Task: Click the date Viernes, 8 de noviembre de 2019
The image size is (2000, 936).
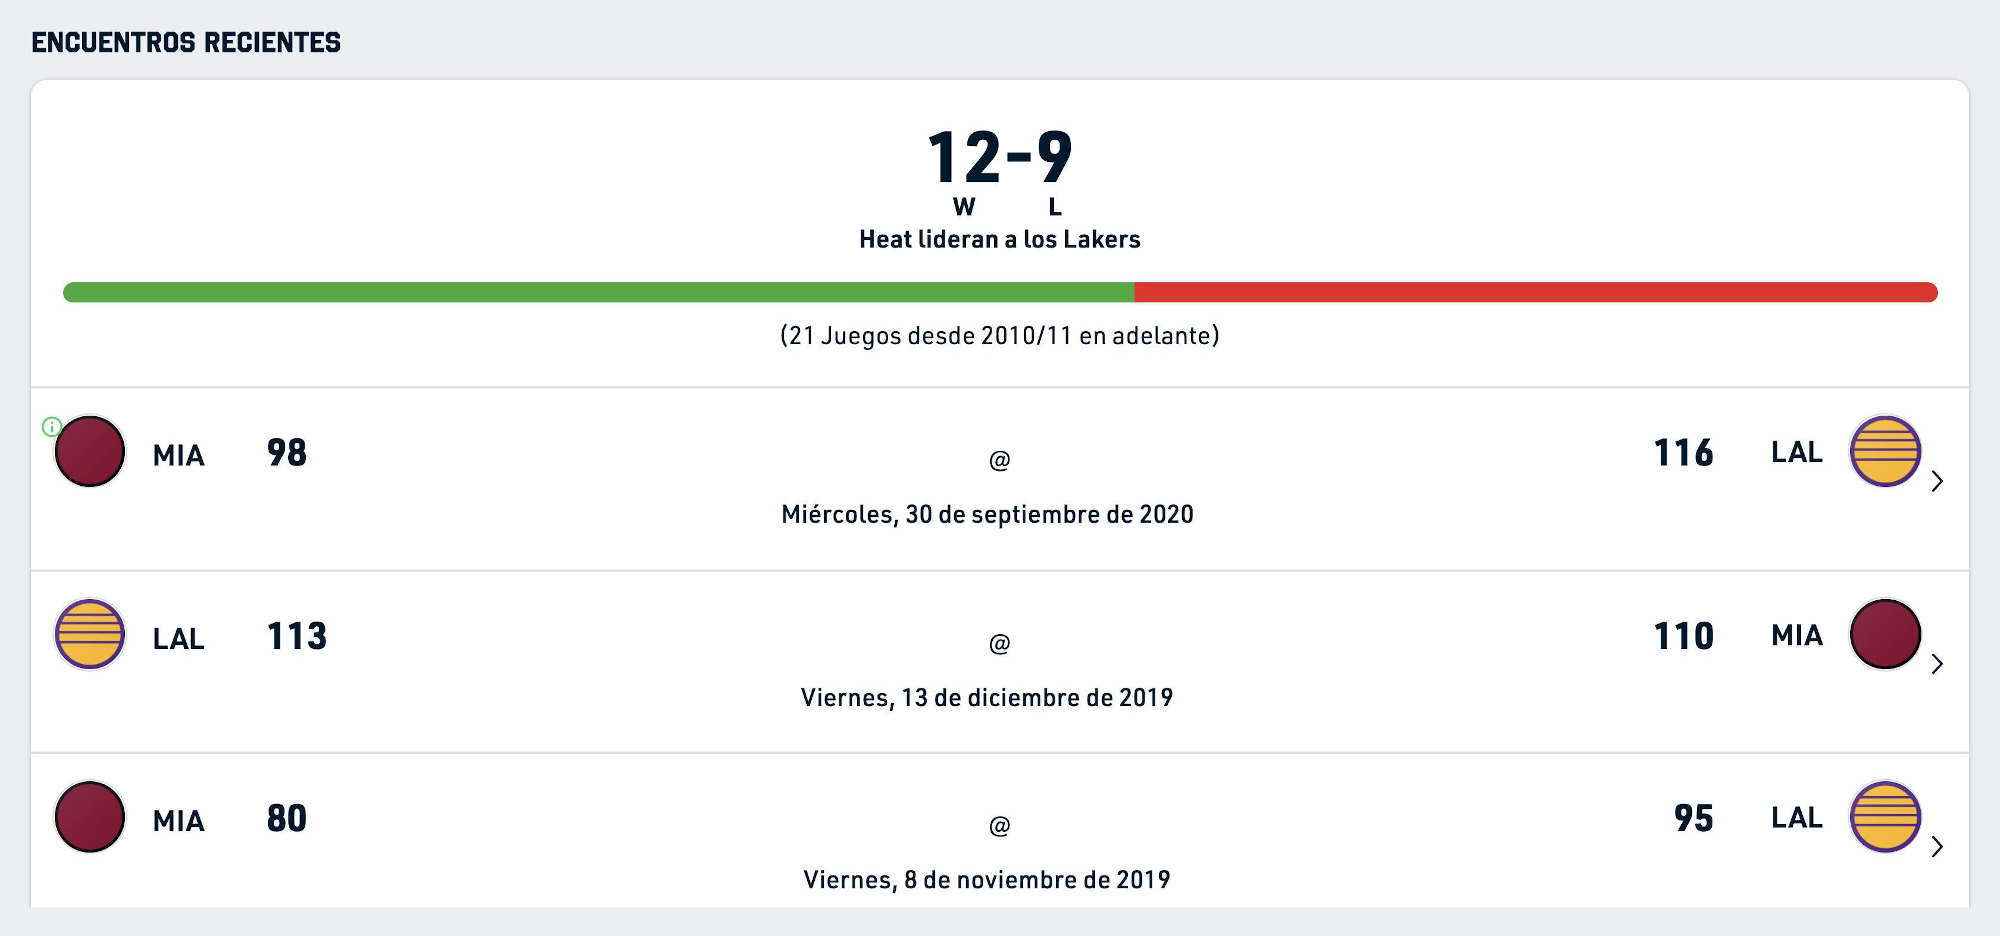Action: 987,879
